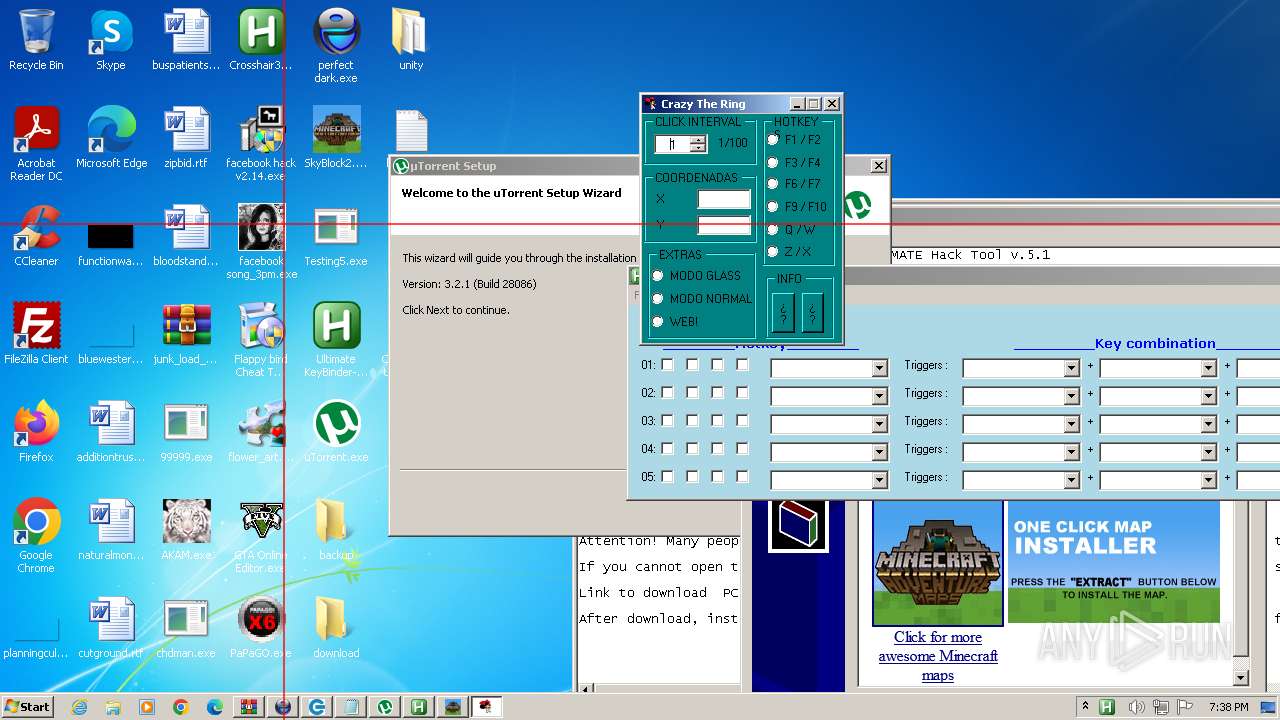
Task: Open the download folder
Action: [x=336, y=629]
